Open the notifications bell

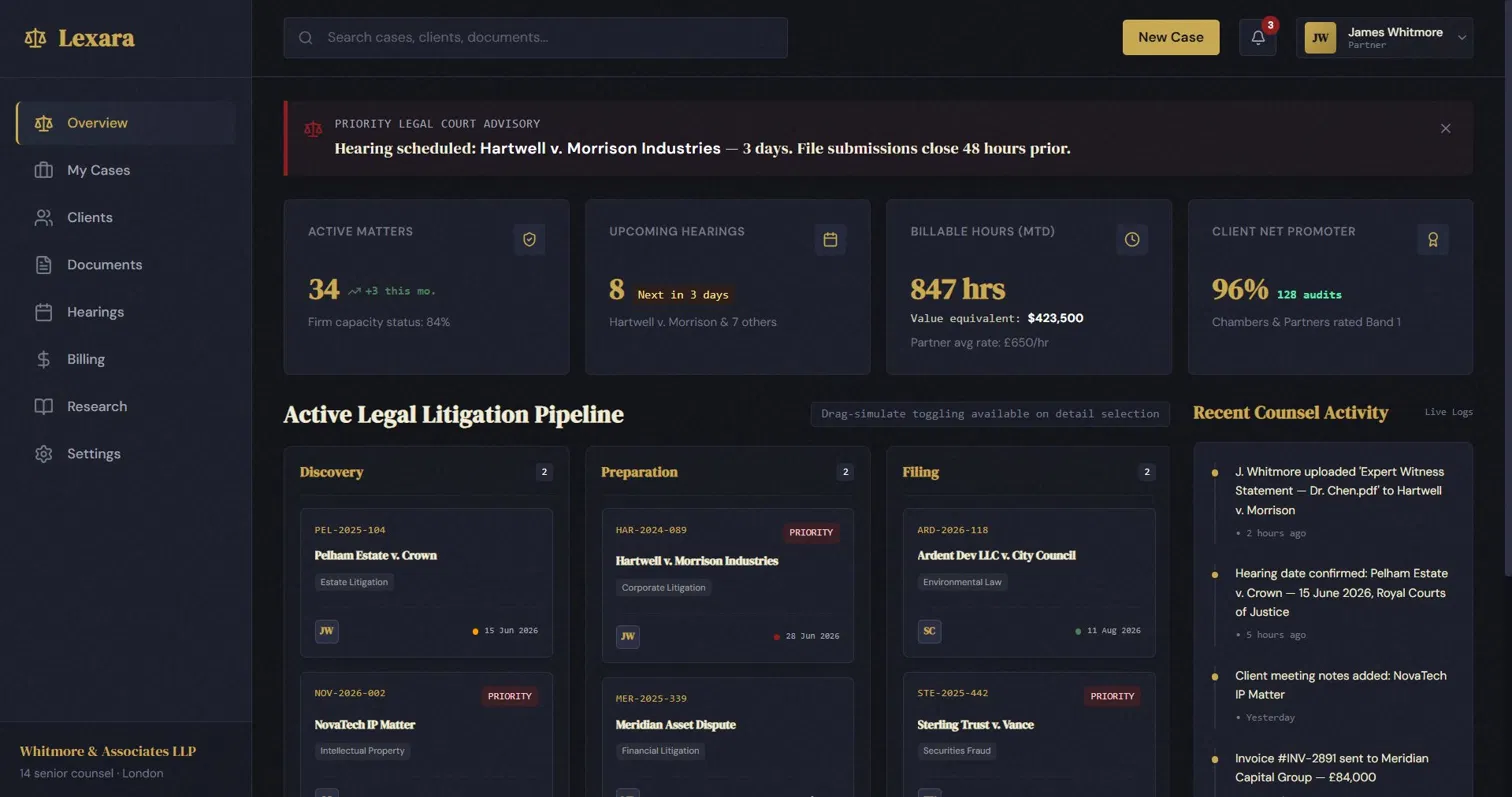[x=1258, y=38]
